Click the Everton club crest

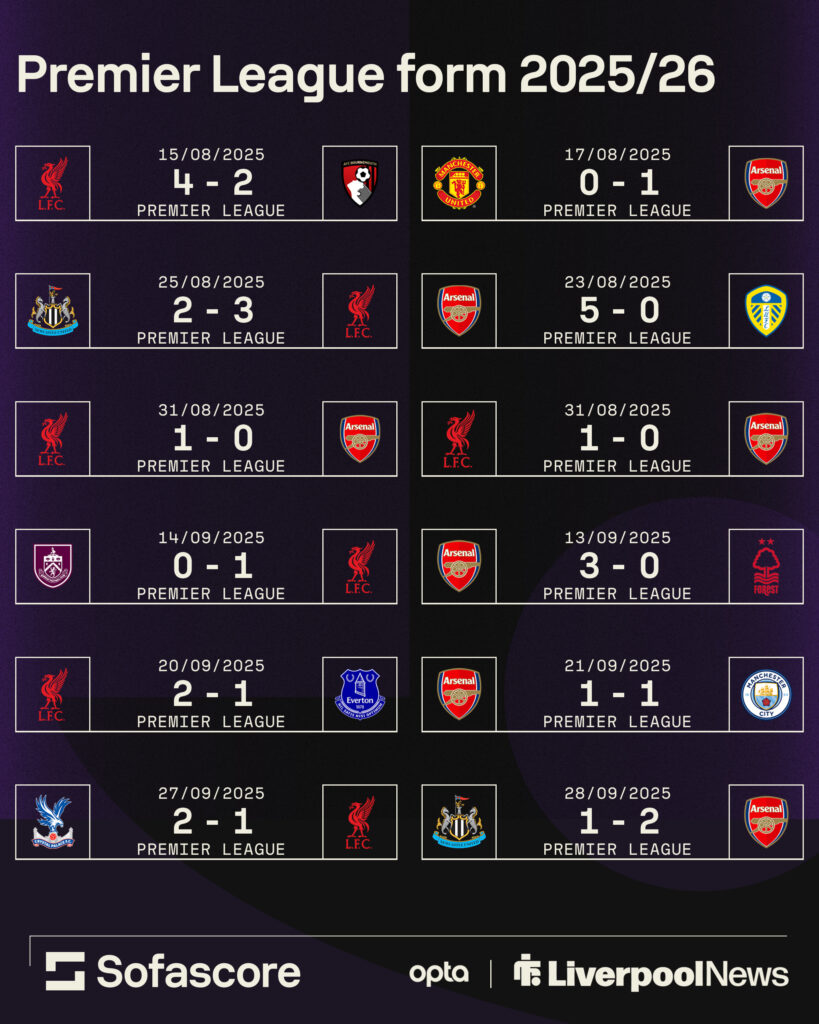[x=360, y=694]
